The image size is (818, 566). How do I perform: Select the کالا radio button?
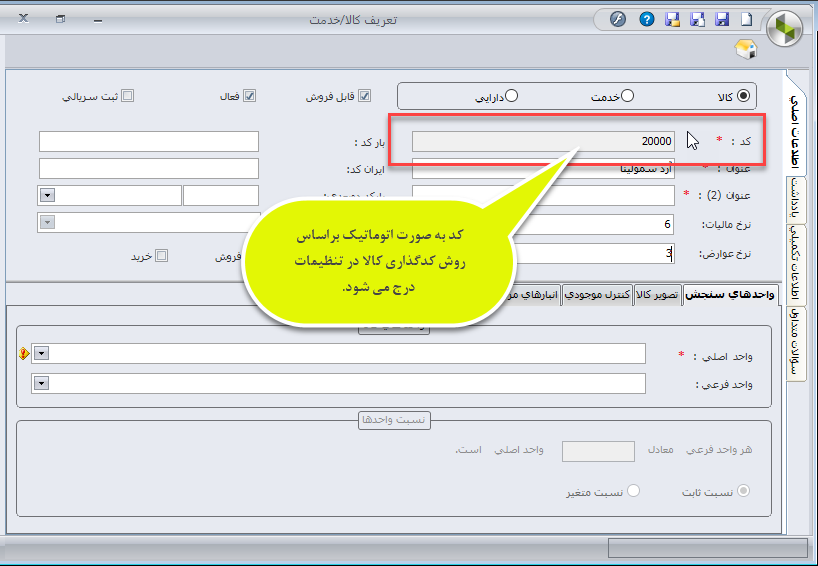tap(743, 96)
